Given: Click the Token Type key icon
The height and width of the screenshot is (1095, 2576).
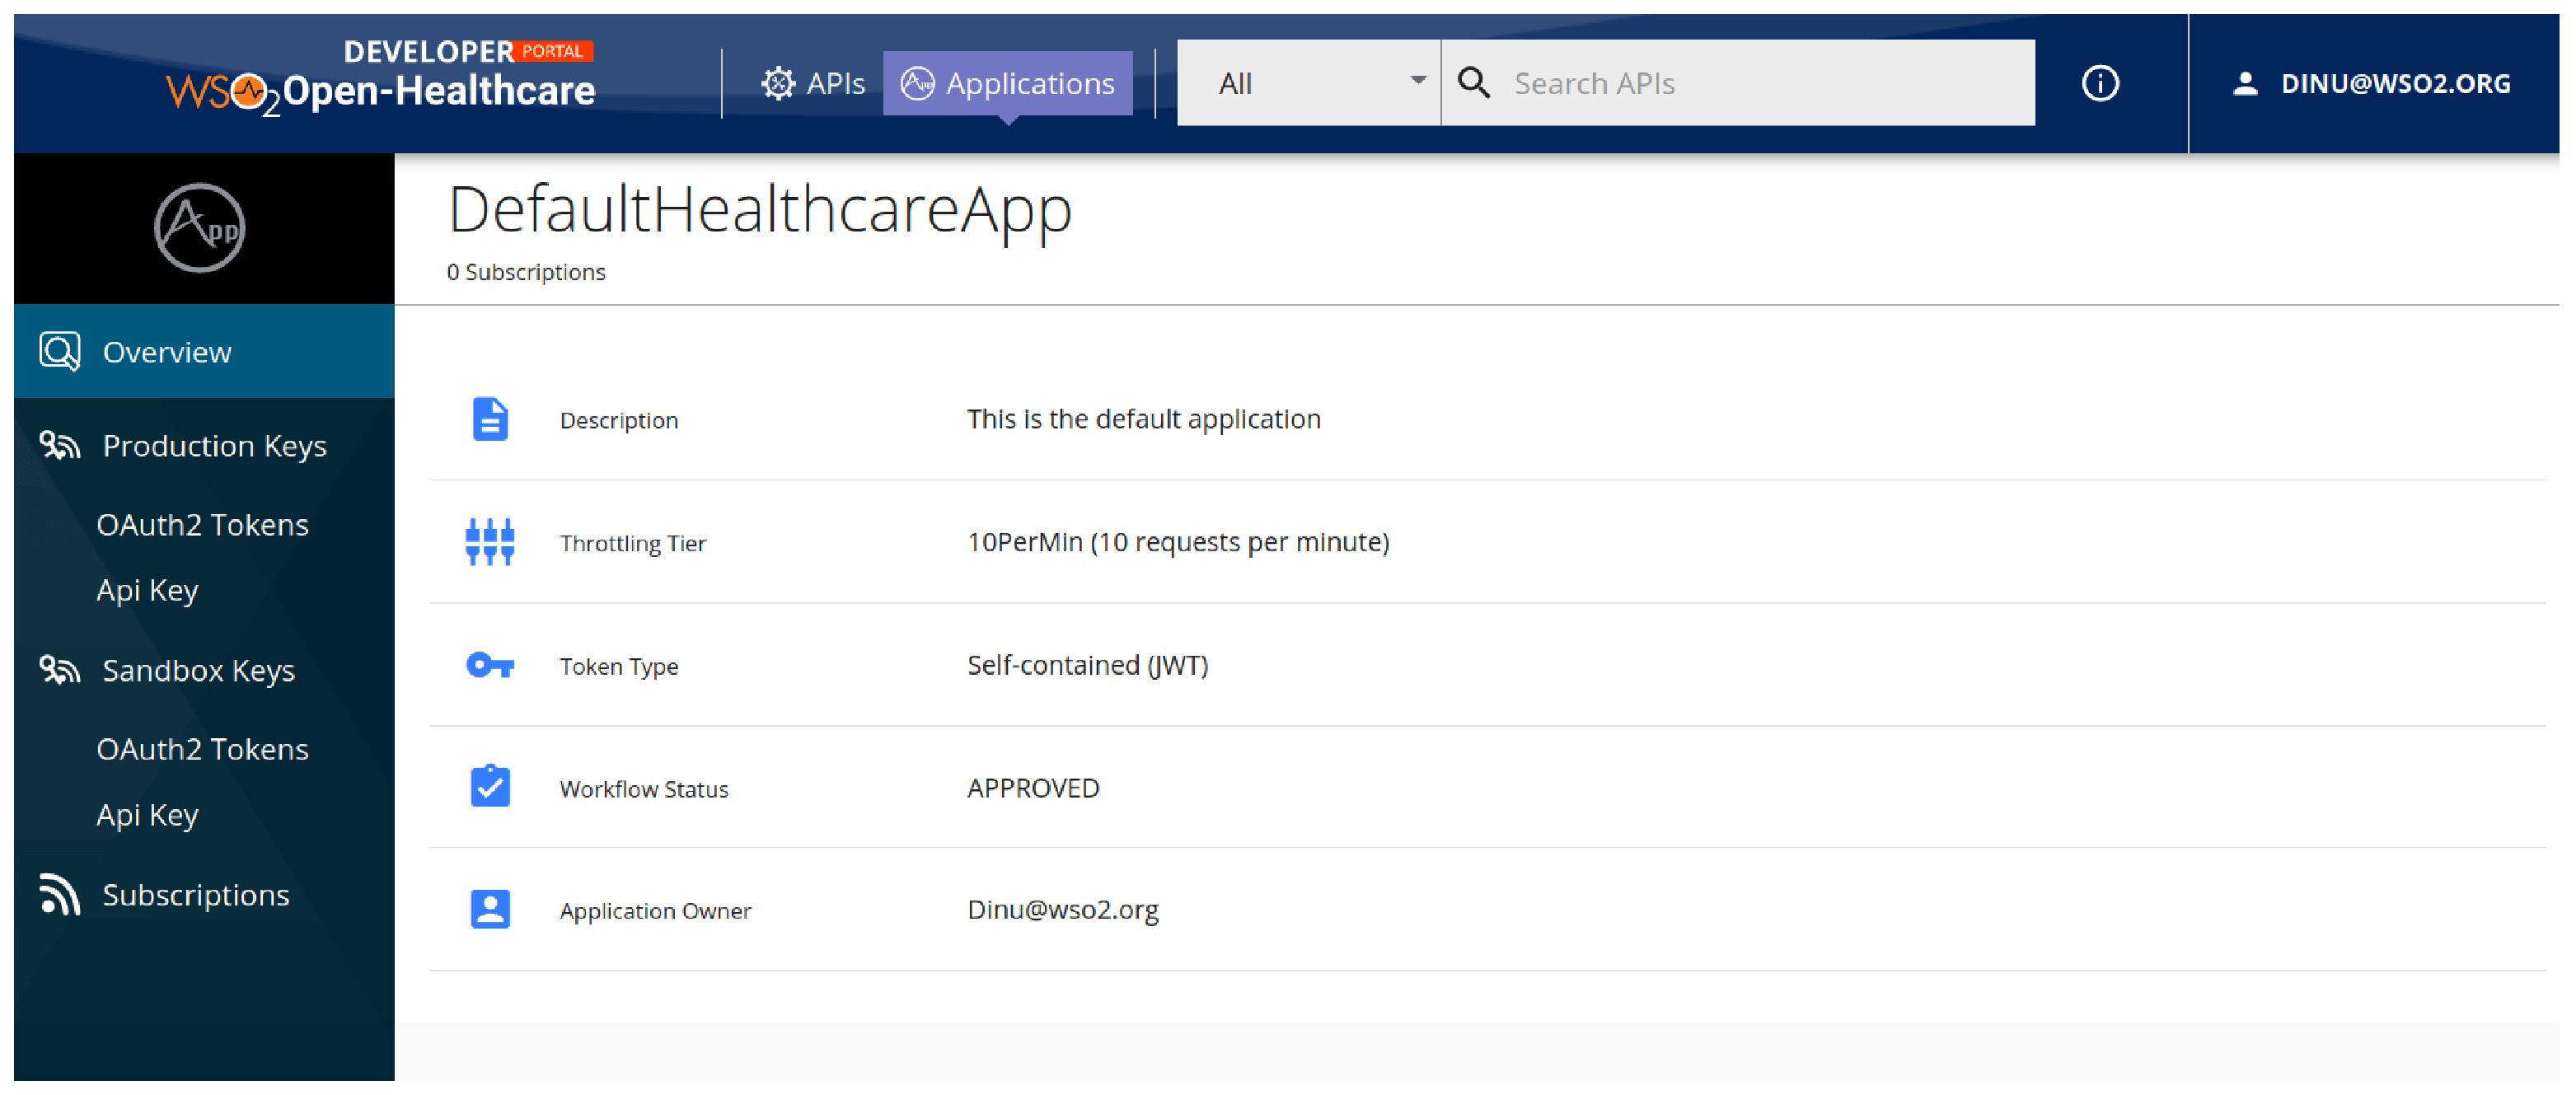Looking at the screenshot, I should pyautogui.click(x=490, y=665).
